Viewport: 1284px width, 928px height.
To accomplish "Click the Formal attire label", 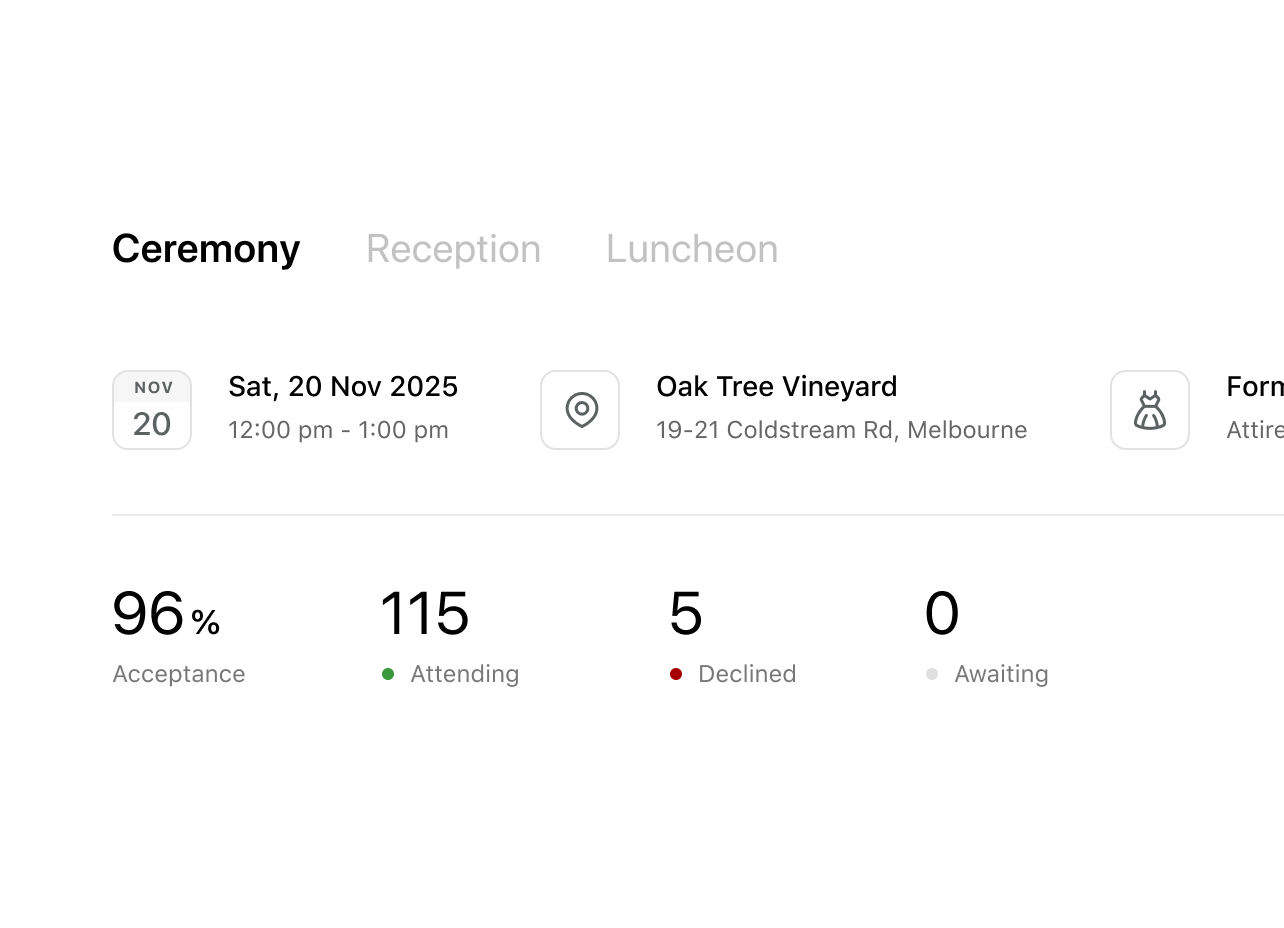I will [x=1255, y=387].
